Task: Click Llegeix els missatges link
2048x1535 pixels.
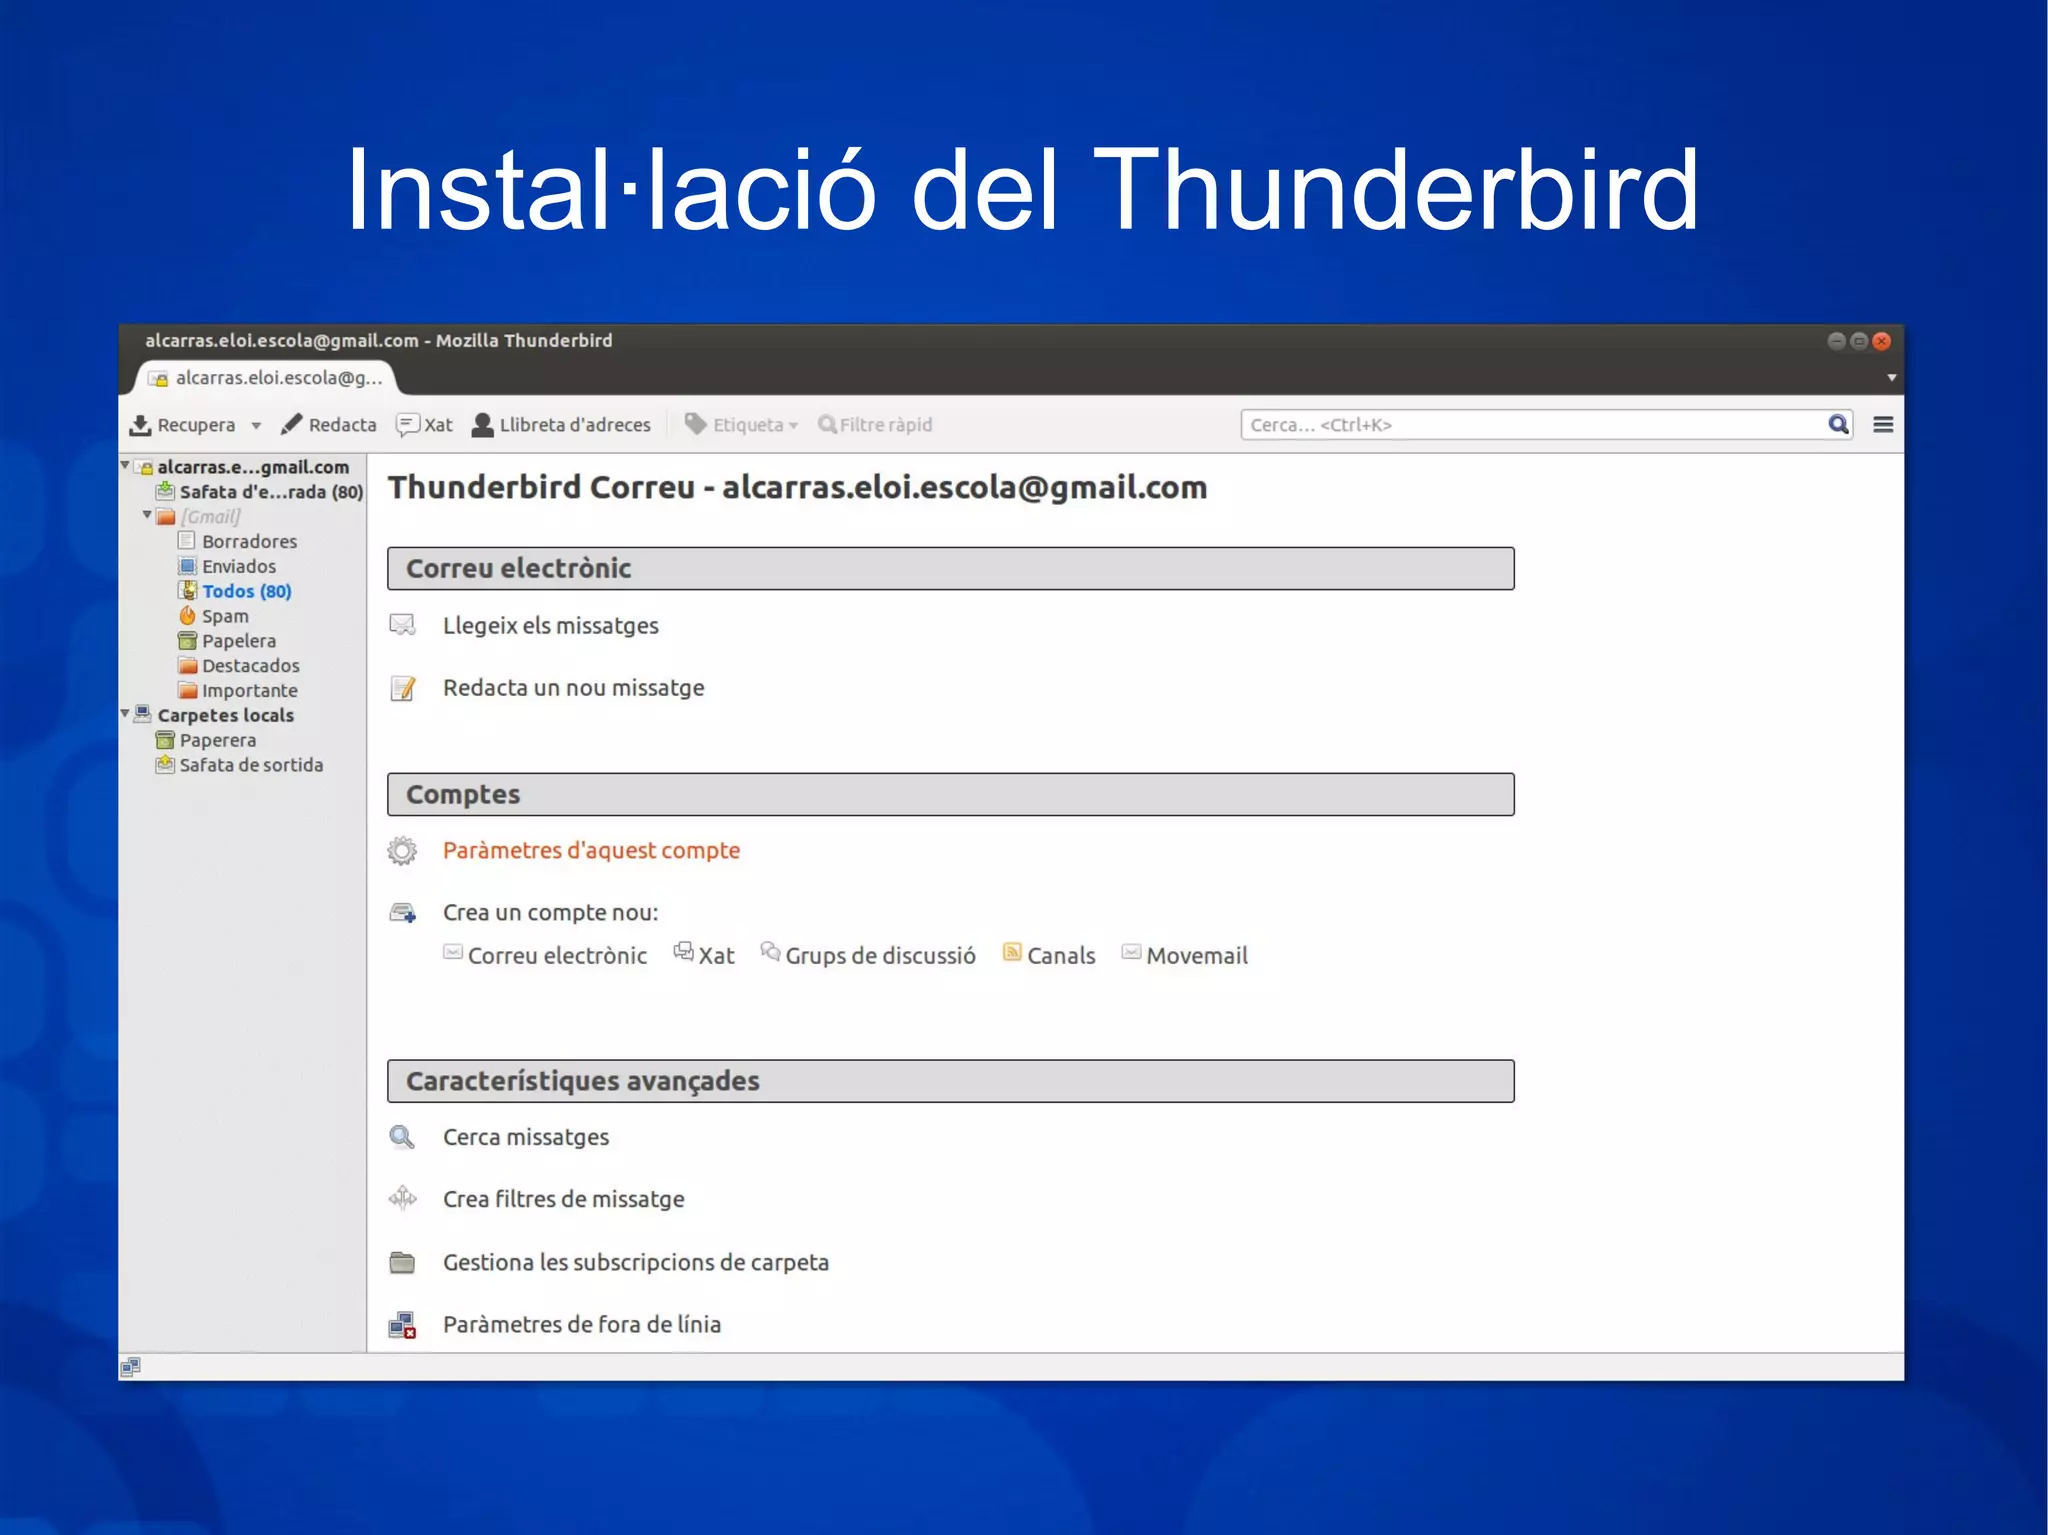Action: pos(550,626)
